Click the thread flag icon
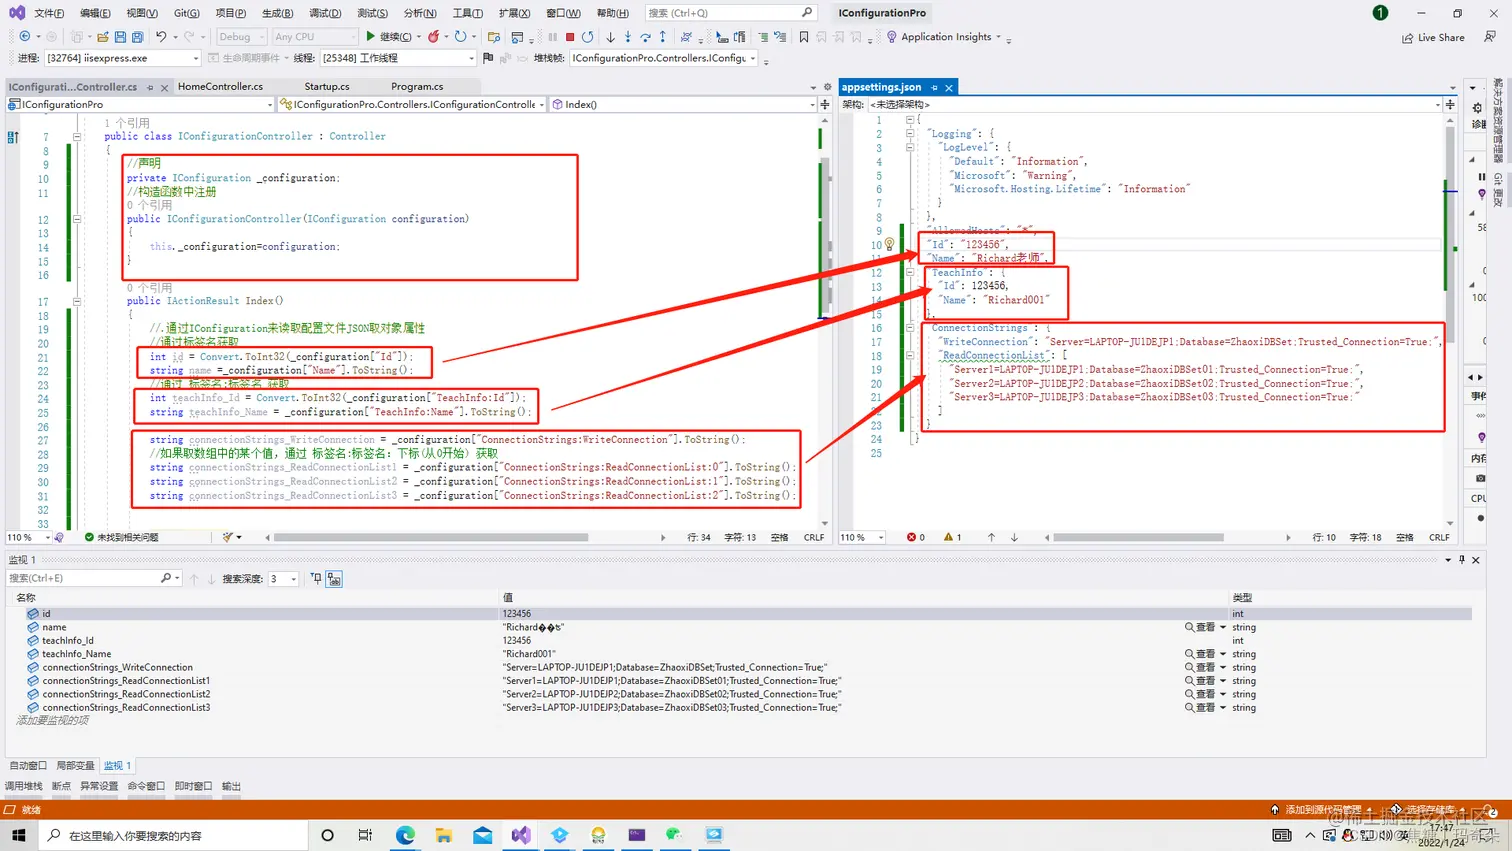Image resolution: width=1512 pixels, height=851 pixels. coord(488,58)
